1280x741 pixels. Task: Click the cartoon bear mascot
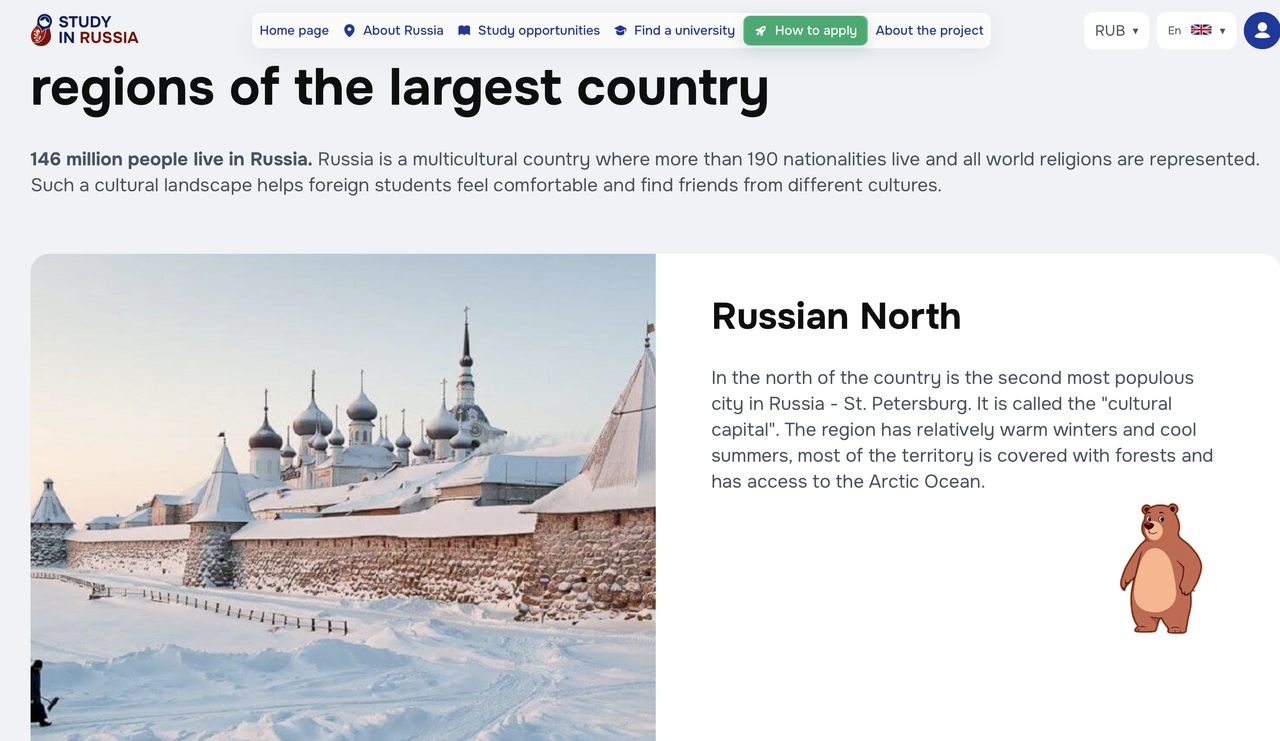(x=1160, y=568)
